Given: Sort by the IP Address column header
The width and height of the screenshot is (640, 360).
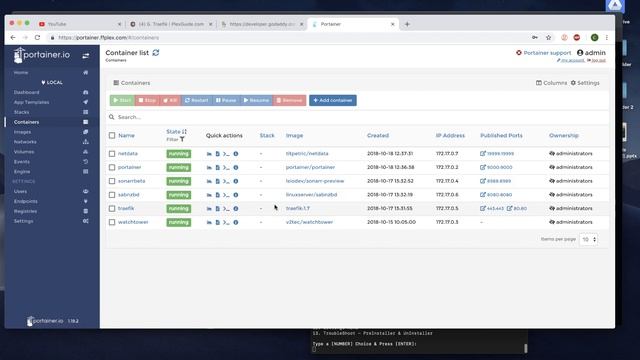Looking at the screenshot, I should point(450,136).
